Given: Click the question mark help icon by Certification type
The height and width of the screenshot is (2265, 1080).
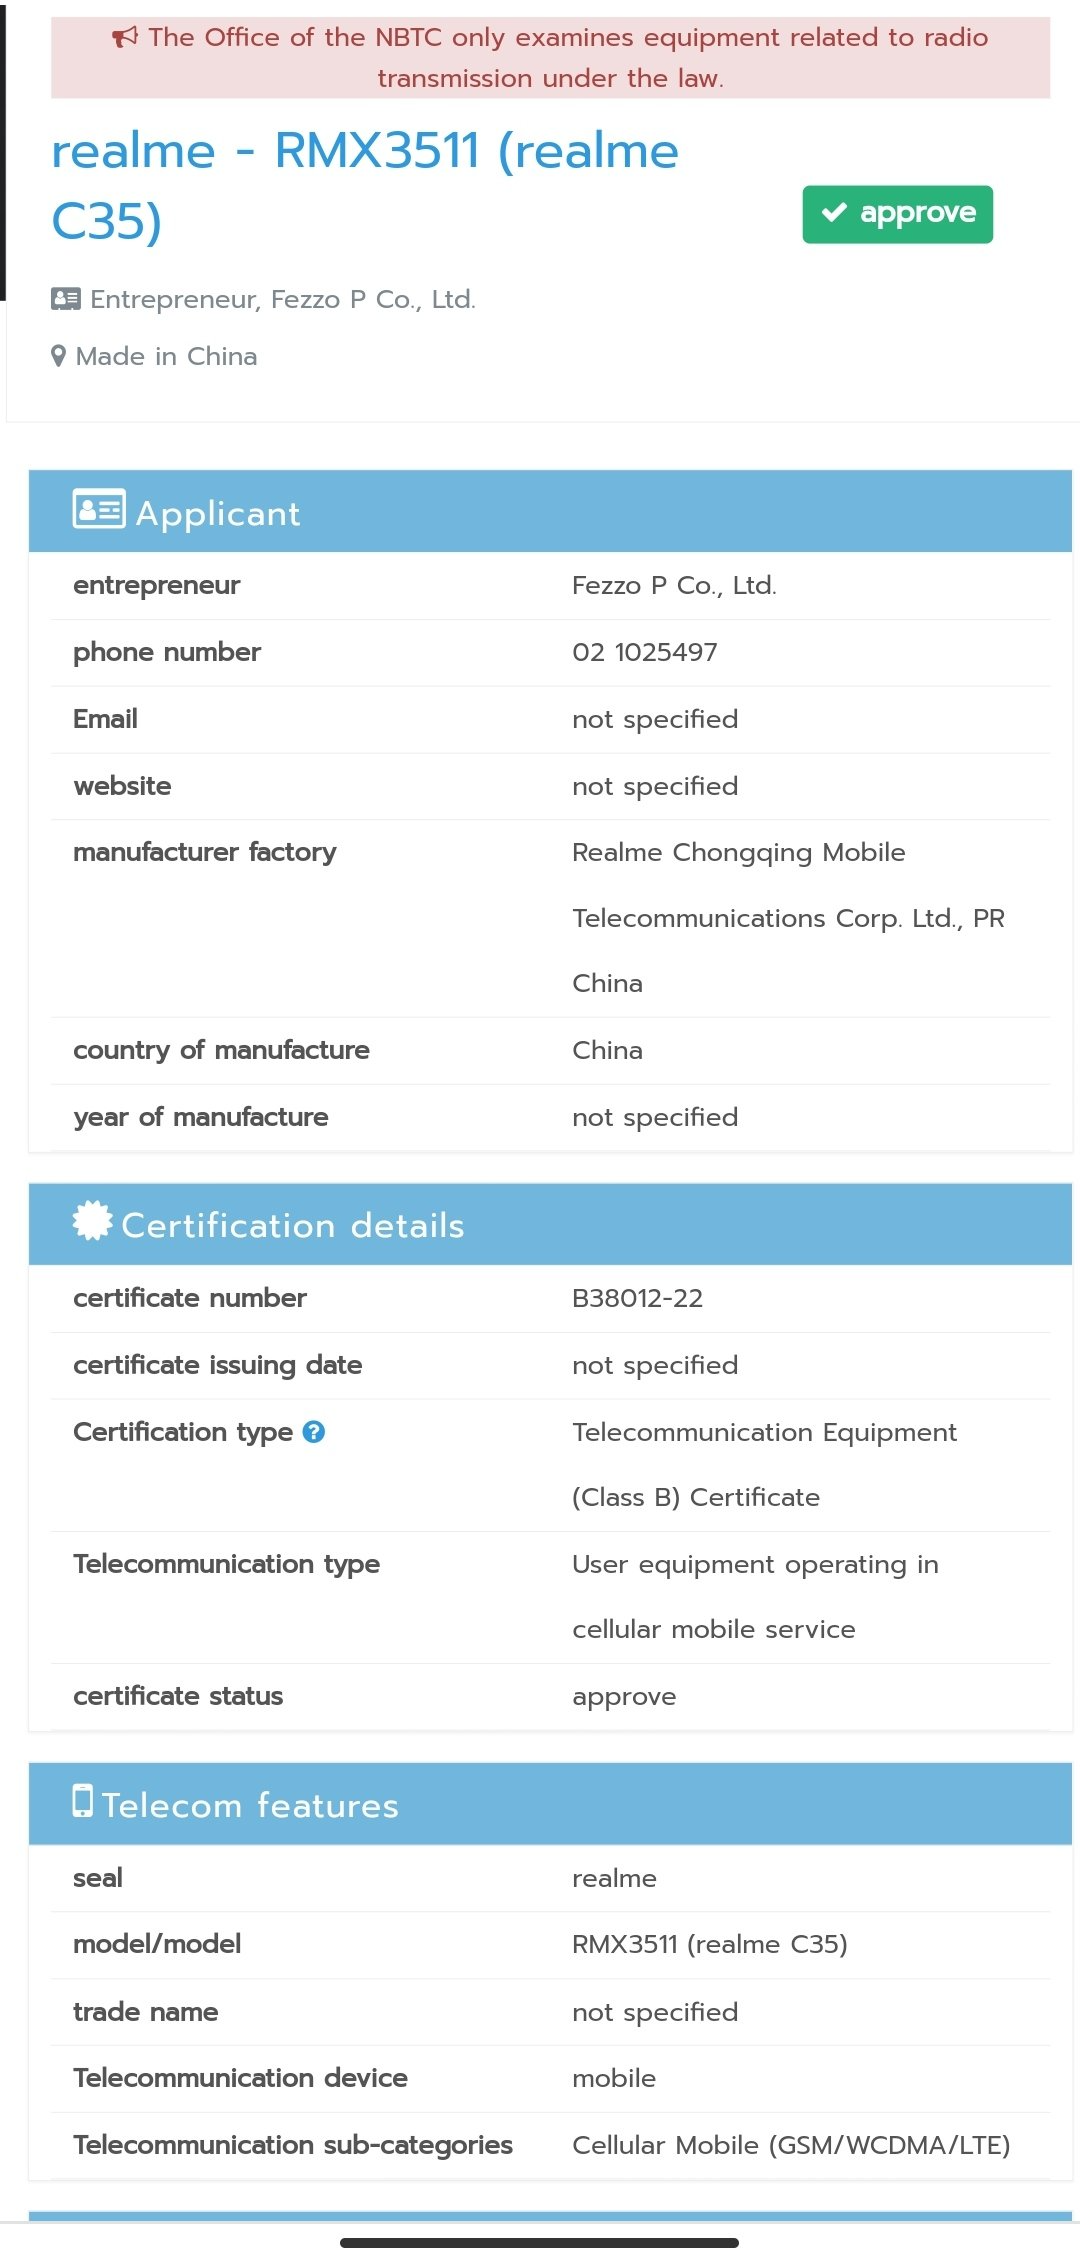Looking at the screenshot, I should tap(314, 1432).
